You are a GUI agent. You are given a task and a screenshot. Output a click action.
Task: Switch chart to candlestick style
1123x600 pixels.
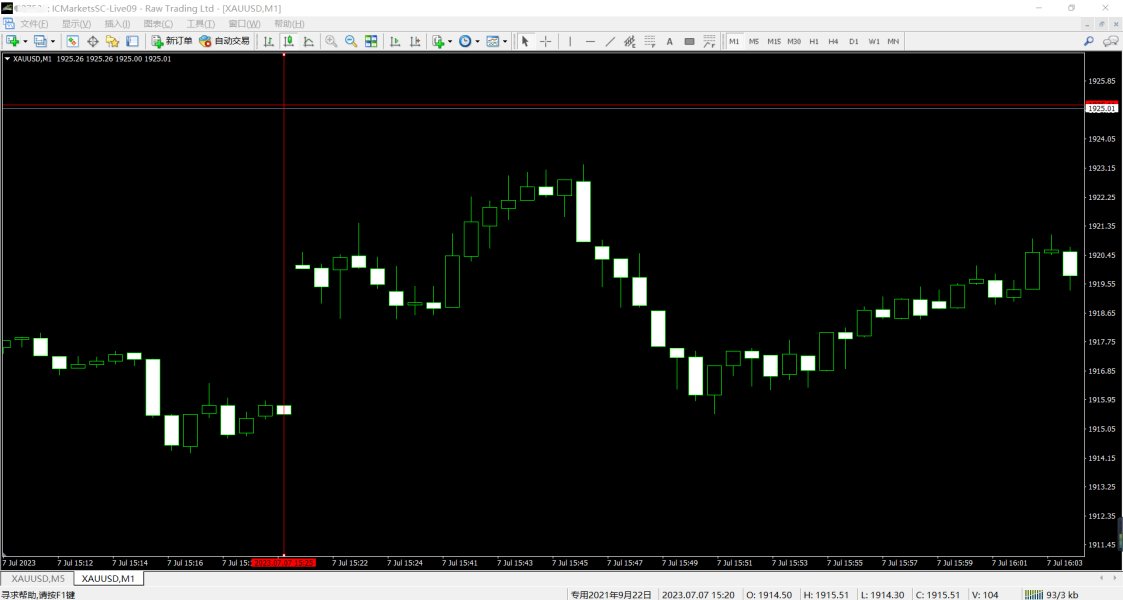289,42
